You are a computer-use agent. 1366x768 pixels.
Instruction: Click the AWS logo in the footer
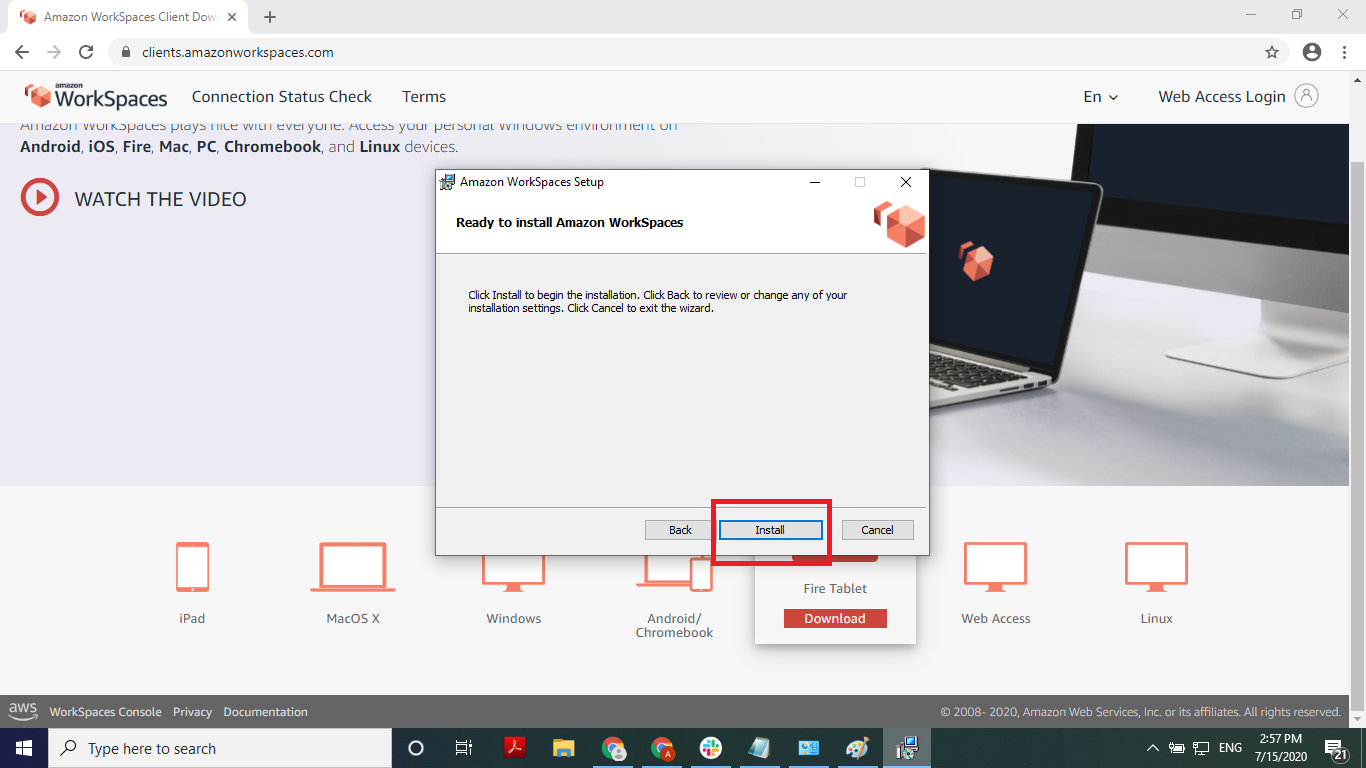click(x=23, y=711)
